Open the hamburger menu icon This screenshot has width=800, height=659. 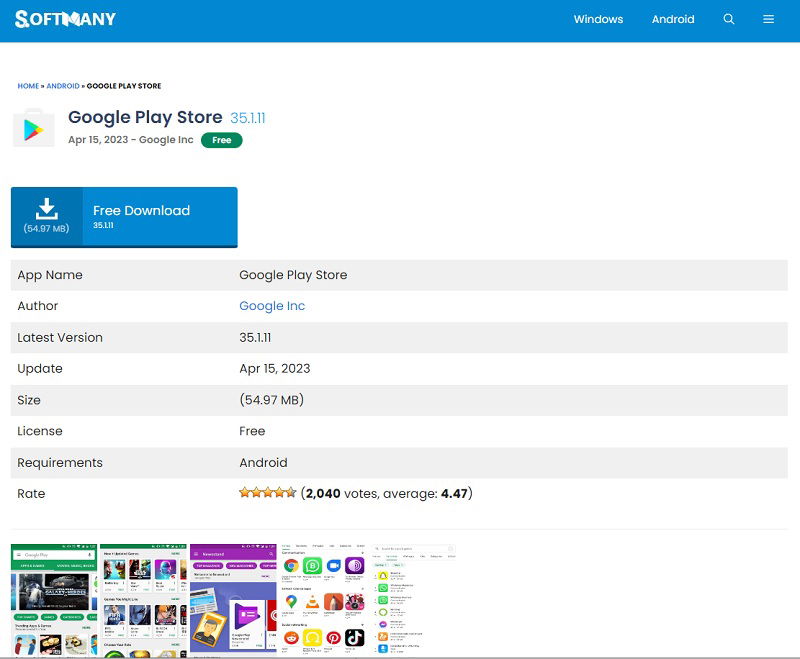coord(768,19)
